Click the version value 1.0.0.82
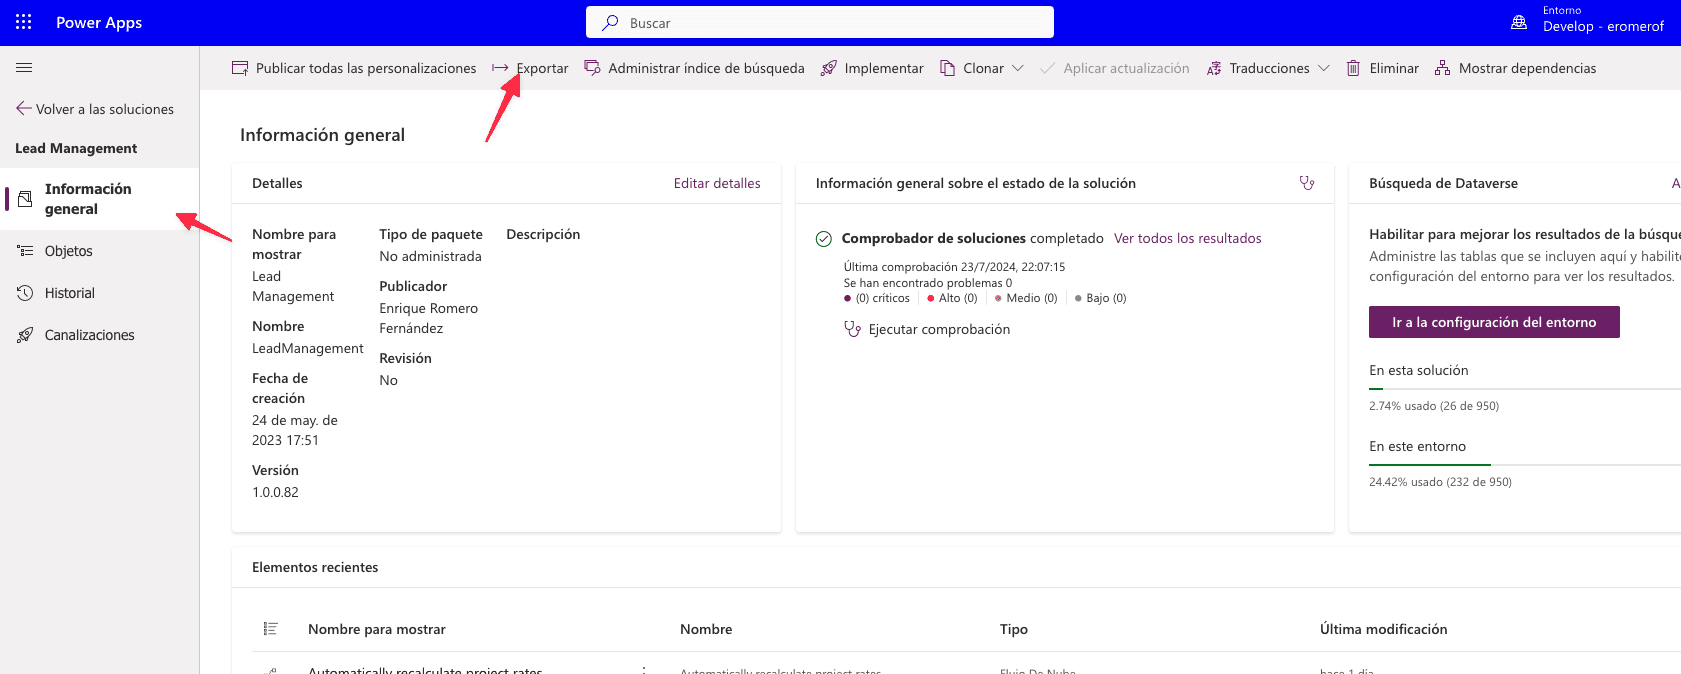The height and width of the screenshot is (674, 1681). [x=275, y=492]
